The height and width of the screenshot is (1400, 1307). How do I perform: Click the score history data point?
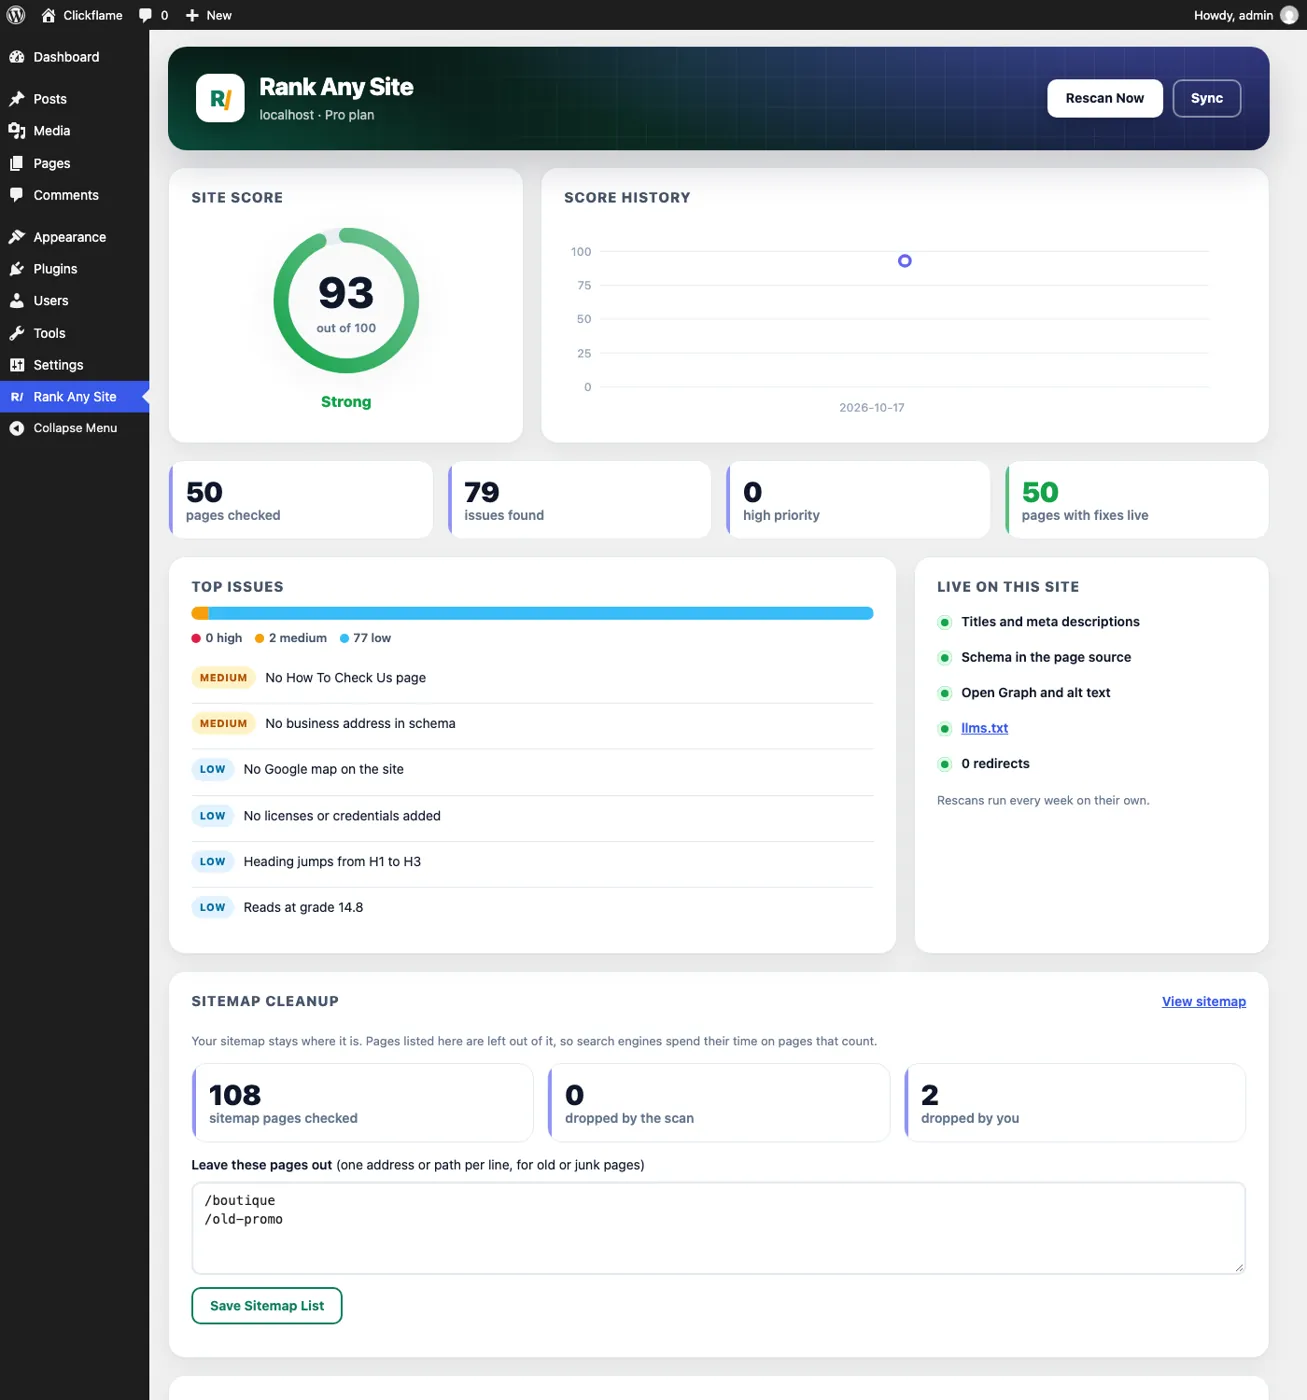coord(905,261)
